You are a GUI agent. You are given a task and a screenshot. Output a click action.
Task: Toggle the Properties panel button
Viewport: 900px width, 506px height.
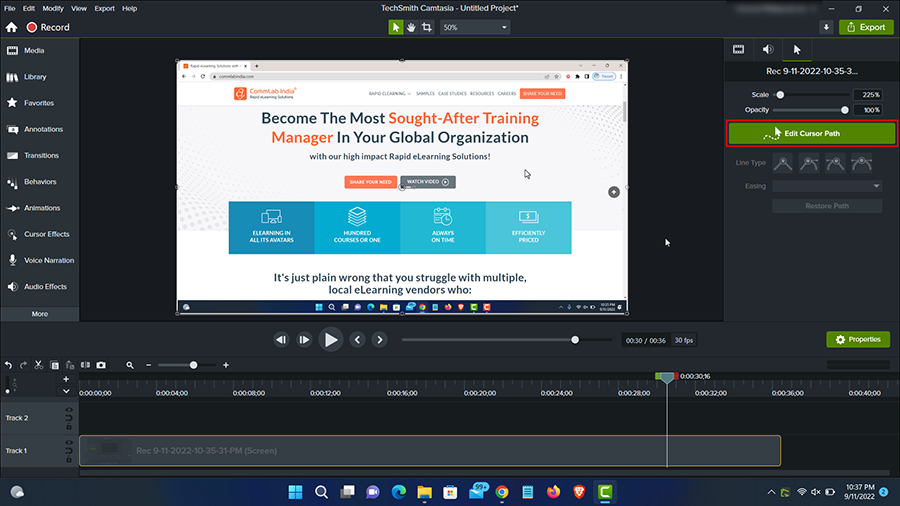858,340
